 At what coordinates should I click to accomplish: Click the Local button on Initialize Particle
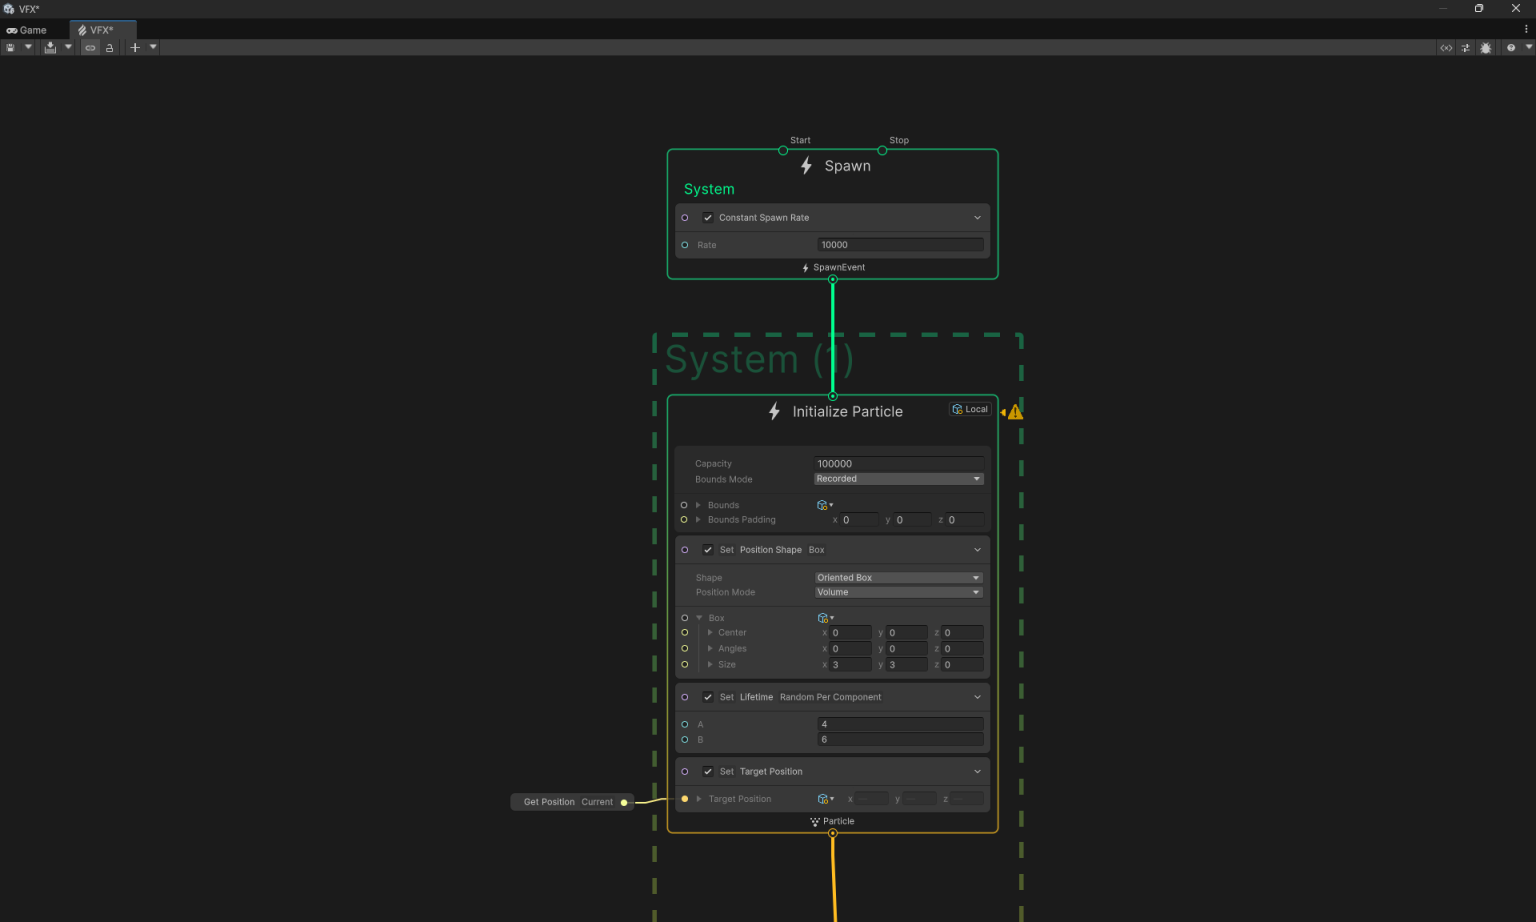coord(969,408)
